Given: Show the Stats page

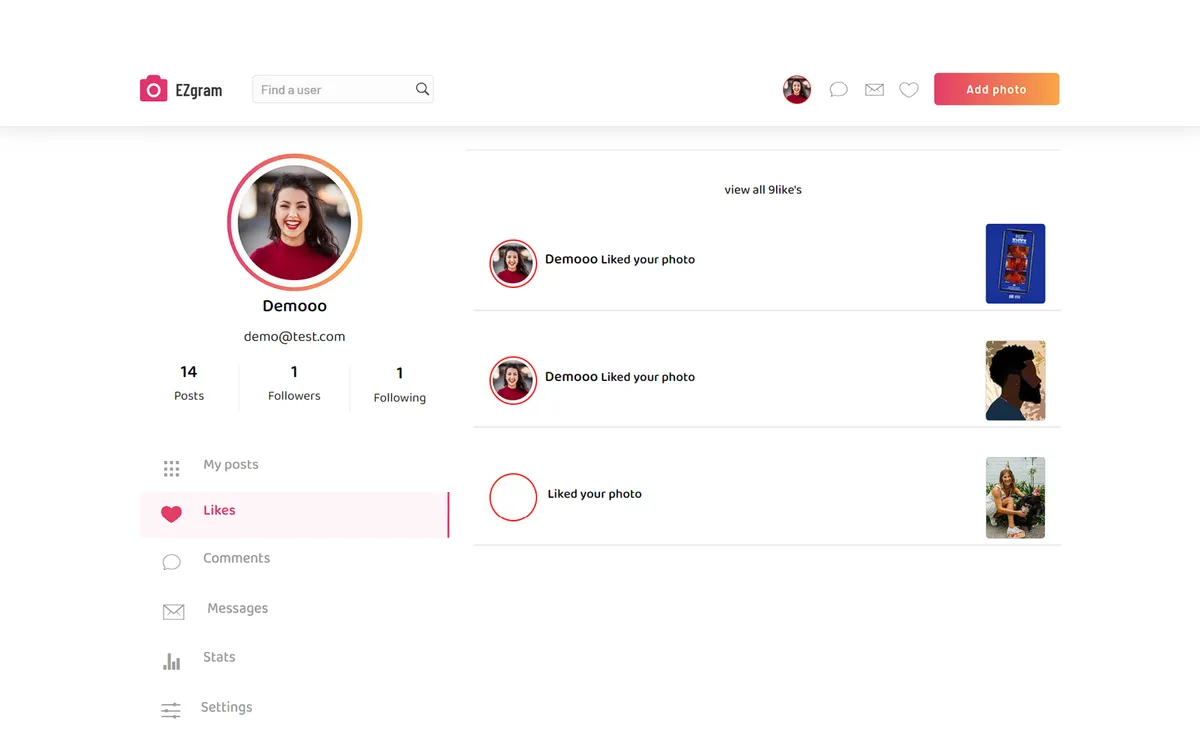Looking at the screenshot, I should tap(219, 657).
